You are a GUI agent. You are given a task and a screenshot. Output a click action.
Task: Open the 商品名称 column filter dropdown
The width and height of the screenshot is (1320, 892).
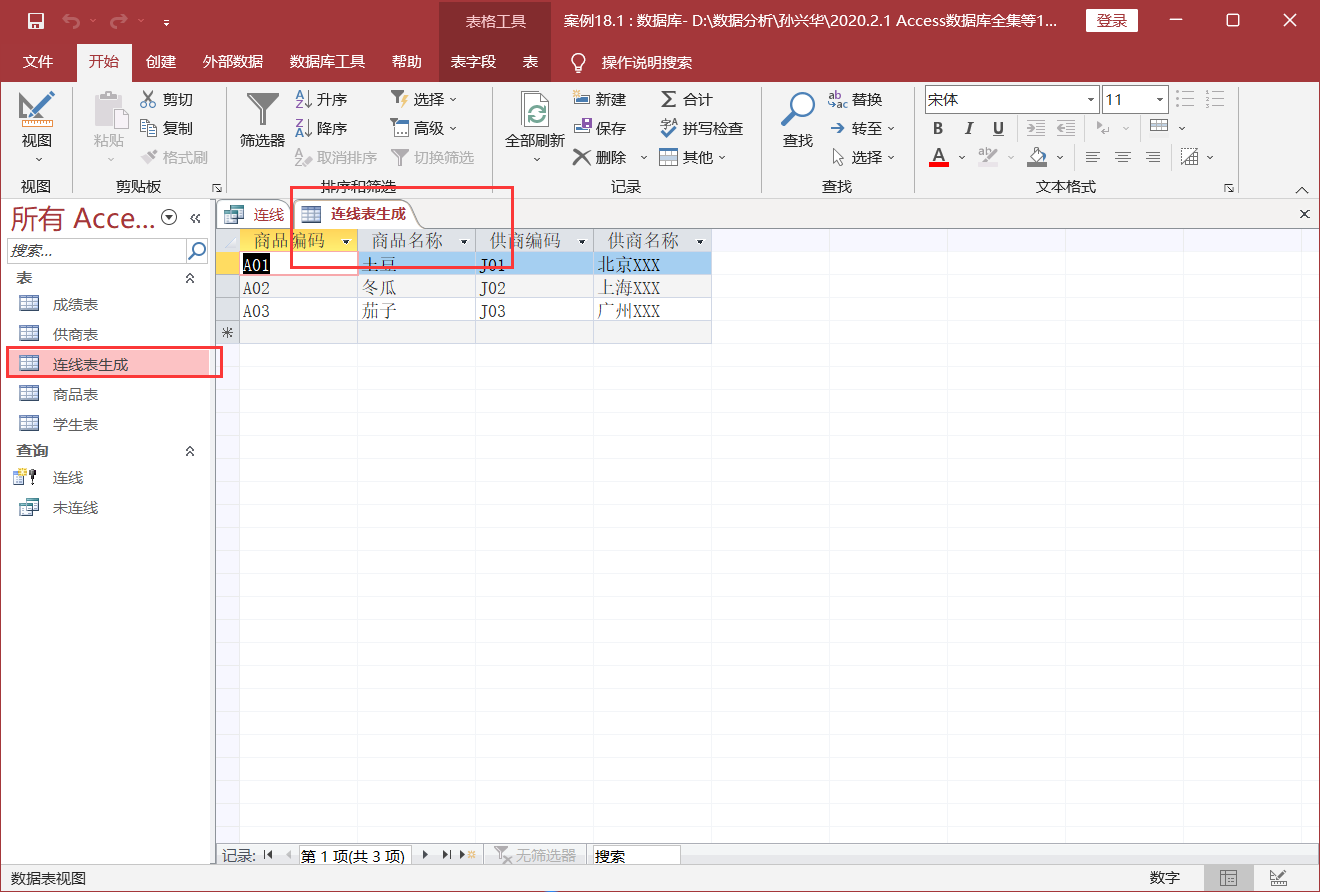coord(464,242)
